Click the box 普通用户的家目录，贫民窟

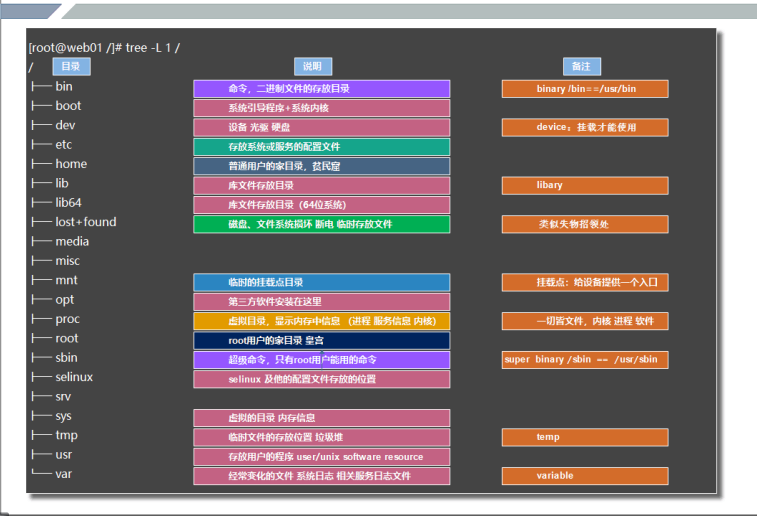pos(322,166)
